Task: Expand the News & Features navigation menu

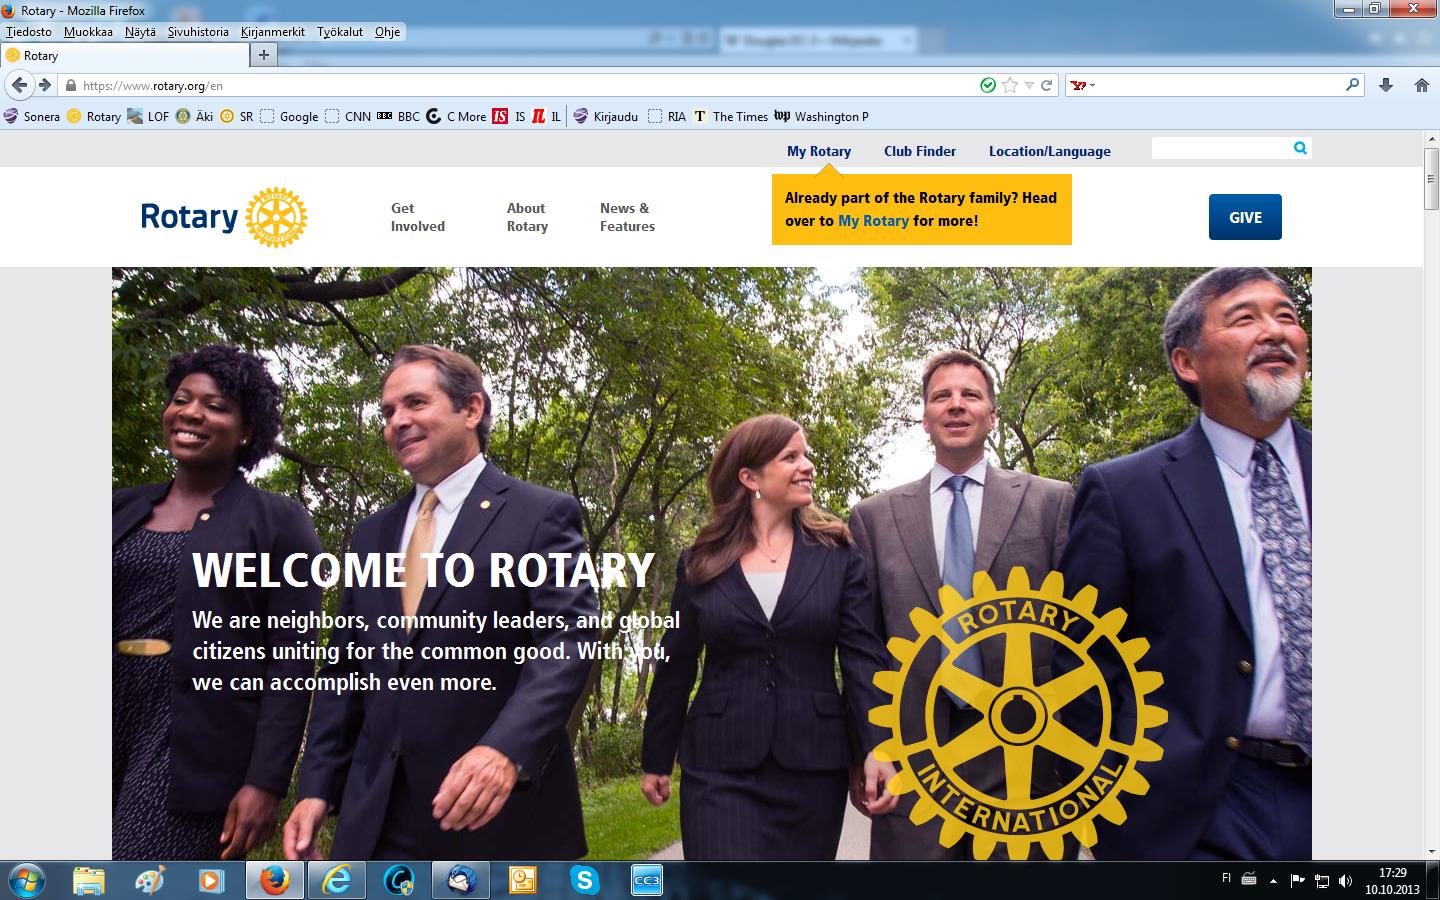Action: coord(627,217)
